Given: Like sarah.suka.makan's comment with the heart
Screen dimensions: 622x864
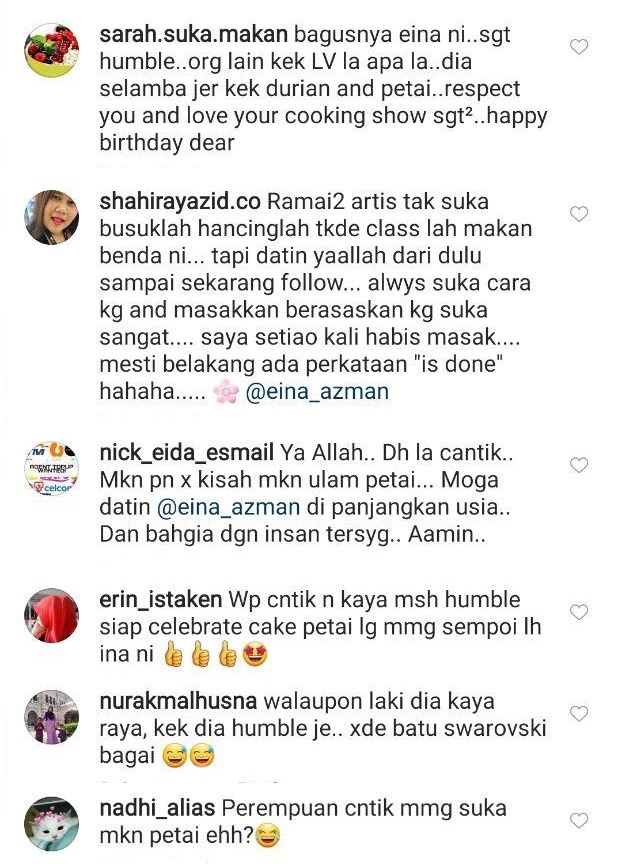Looking at the screenshot, I should pos(579,47).
